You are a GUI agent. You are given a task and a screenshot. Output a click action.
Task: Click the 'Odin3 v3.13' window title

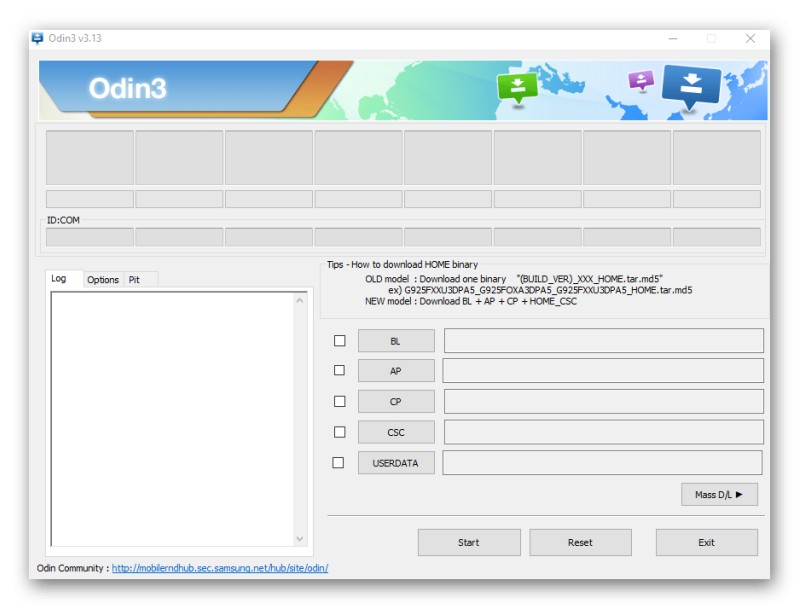pyautogui.click(x=75, y=38)
